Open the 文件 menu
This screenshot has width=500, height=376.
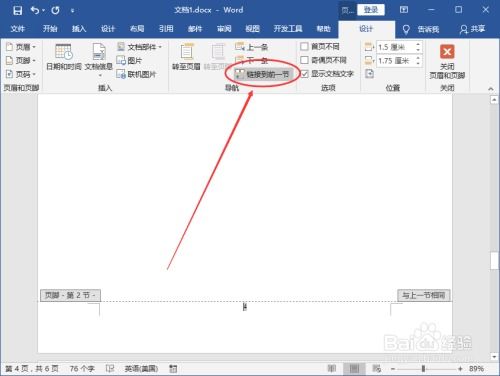click(18, 29)
